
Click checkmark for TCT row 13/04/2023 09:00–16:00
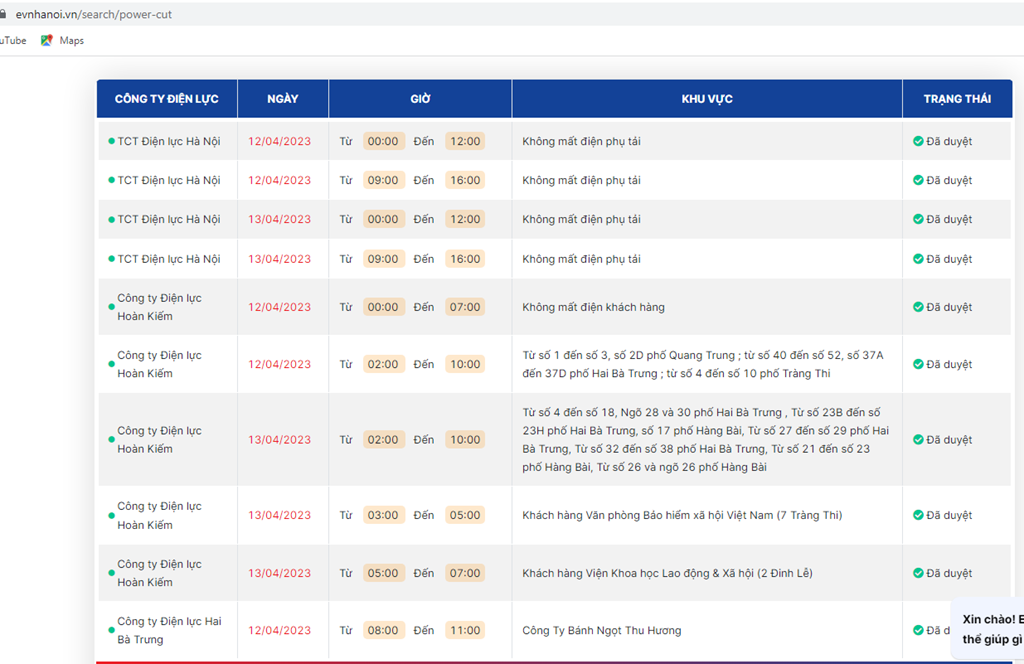tap(918, 259)
